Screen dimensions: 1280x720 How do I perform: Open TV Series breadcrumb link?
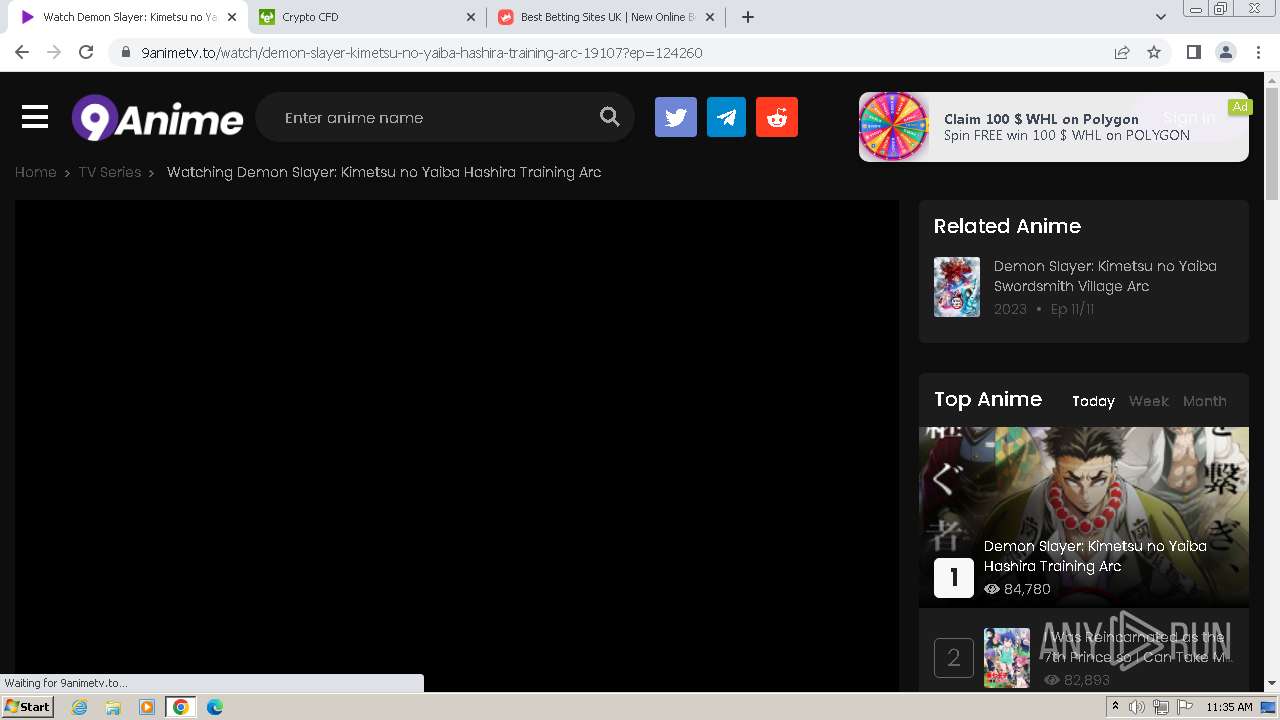110,172
